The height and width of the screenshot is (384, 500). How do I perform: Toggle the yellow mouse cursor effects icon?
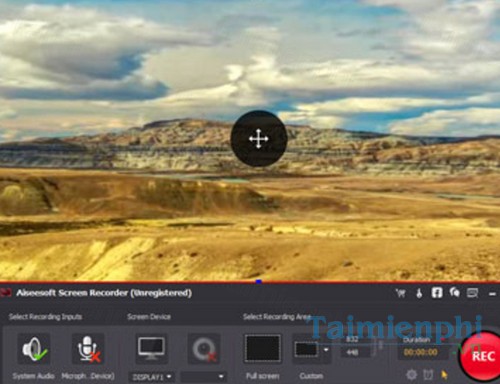(x=444, y=375)
